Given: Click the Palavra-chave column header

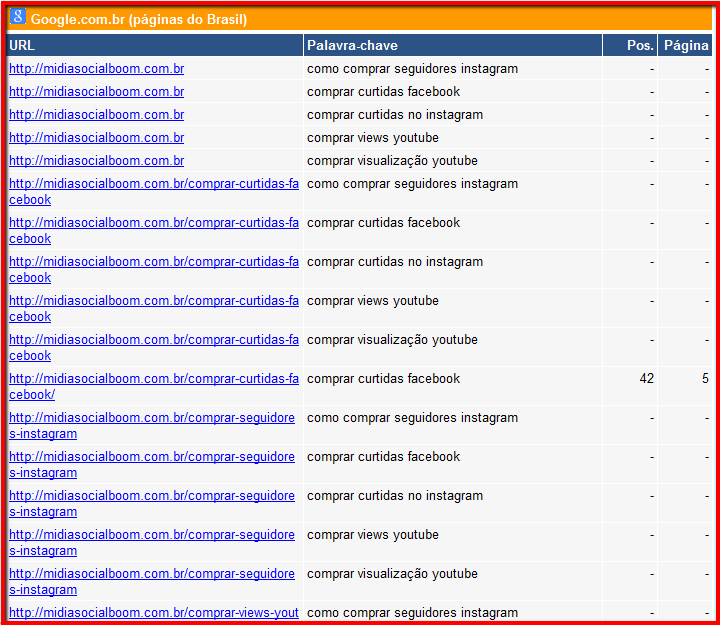Looking at the screenshot, I should [352, 45].
